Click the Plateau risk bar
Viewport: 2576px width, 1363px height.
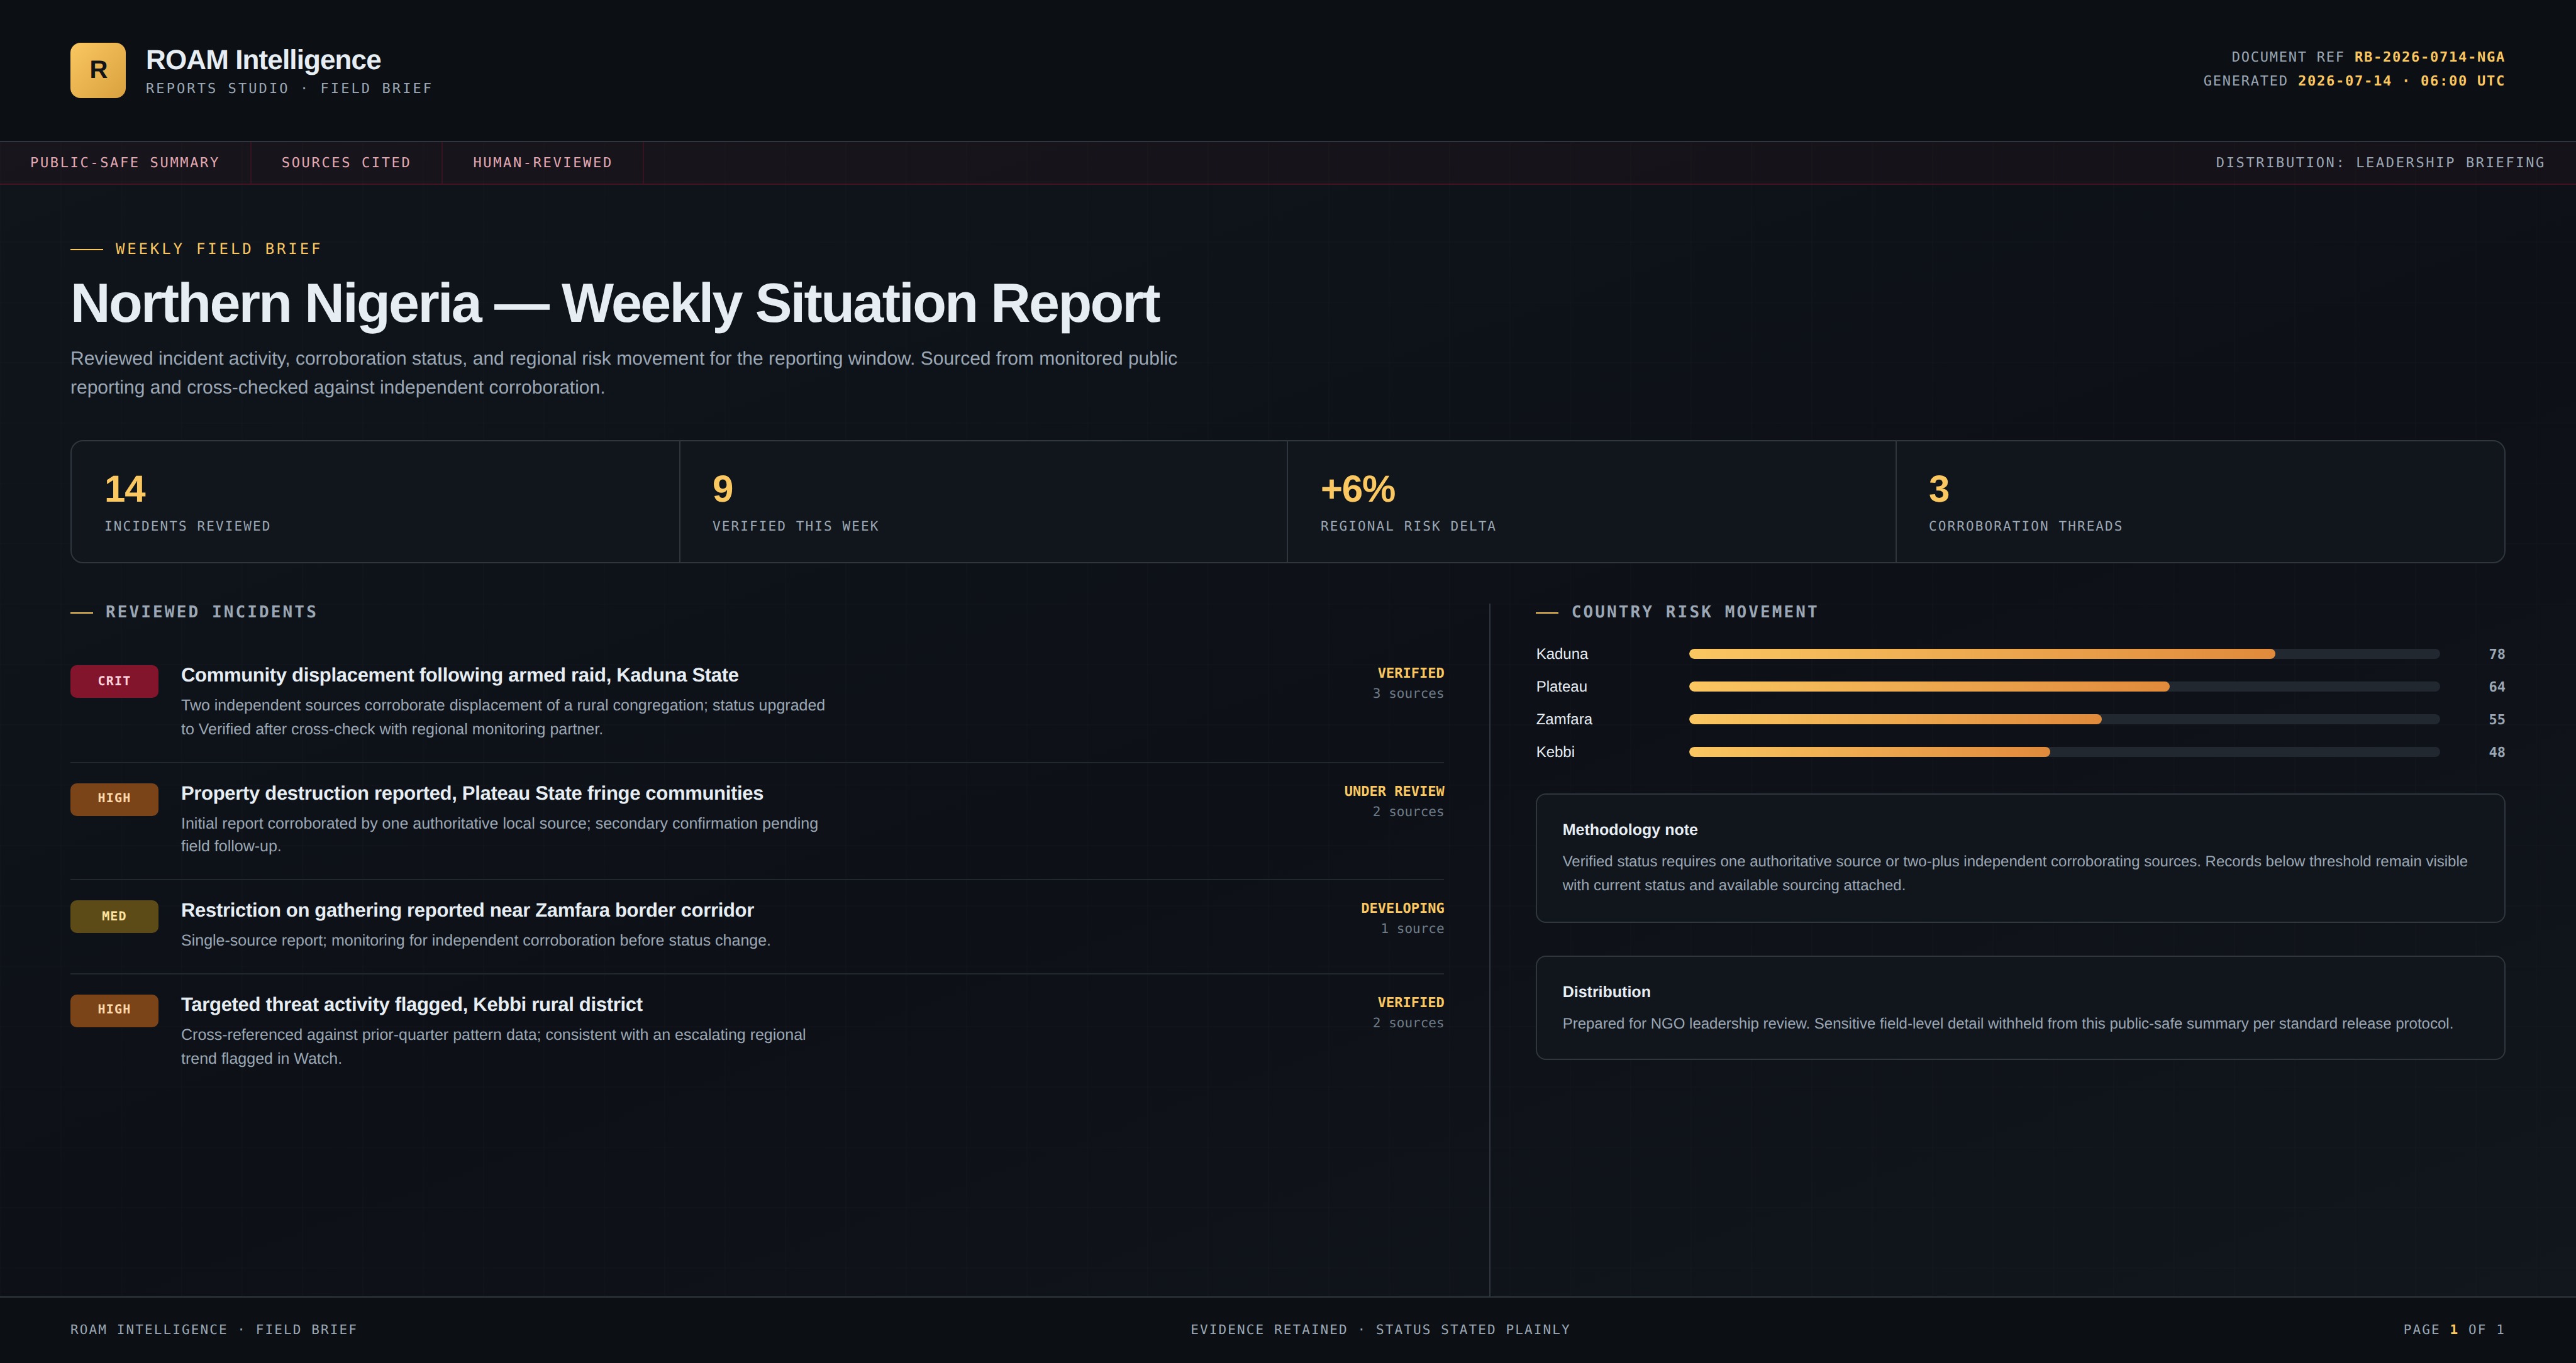(2064, 687)
